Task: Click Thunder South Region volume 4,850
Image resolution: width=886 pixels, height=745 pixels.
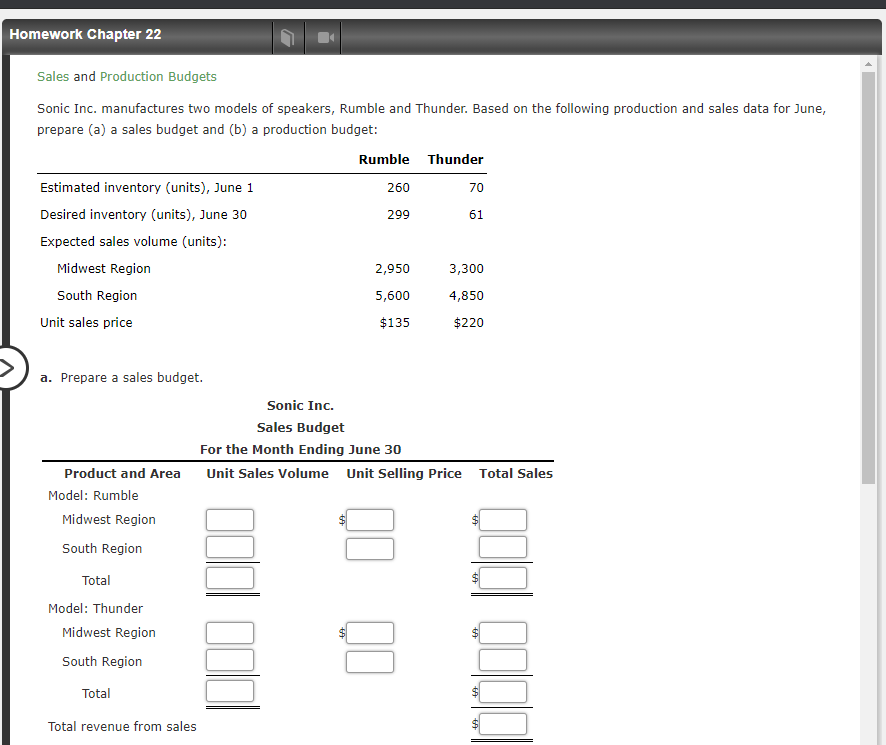Action: [x=467, y=296]
